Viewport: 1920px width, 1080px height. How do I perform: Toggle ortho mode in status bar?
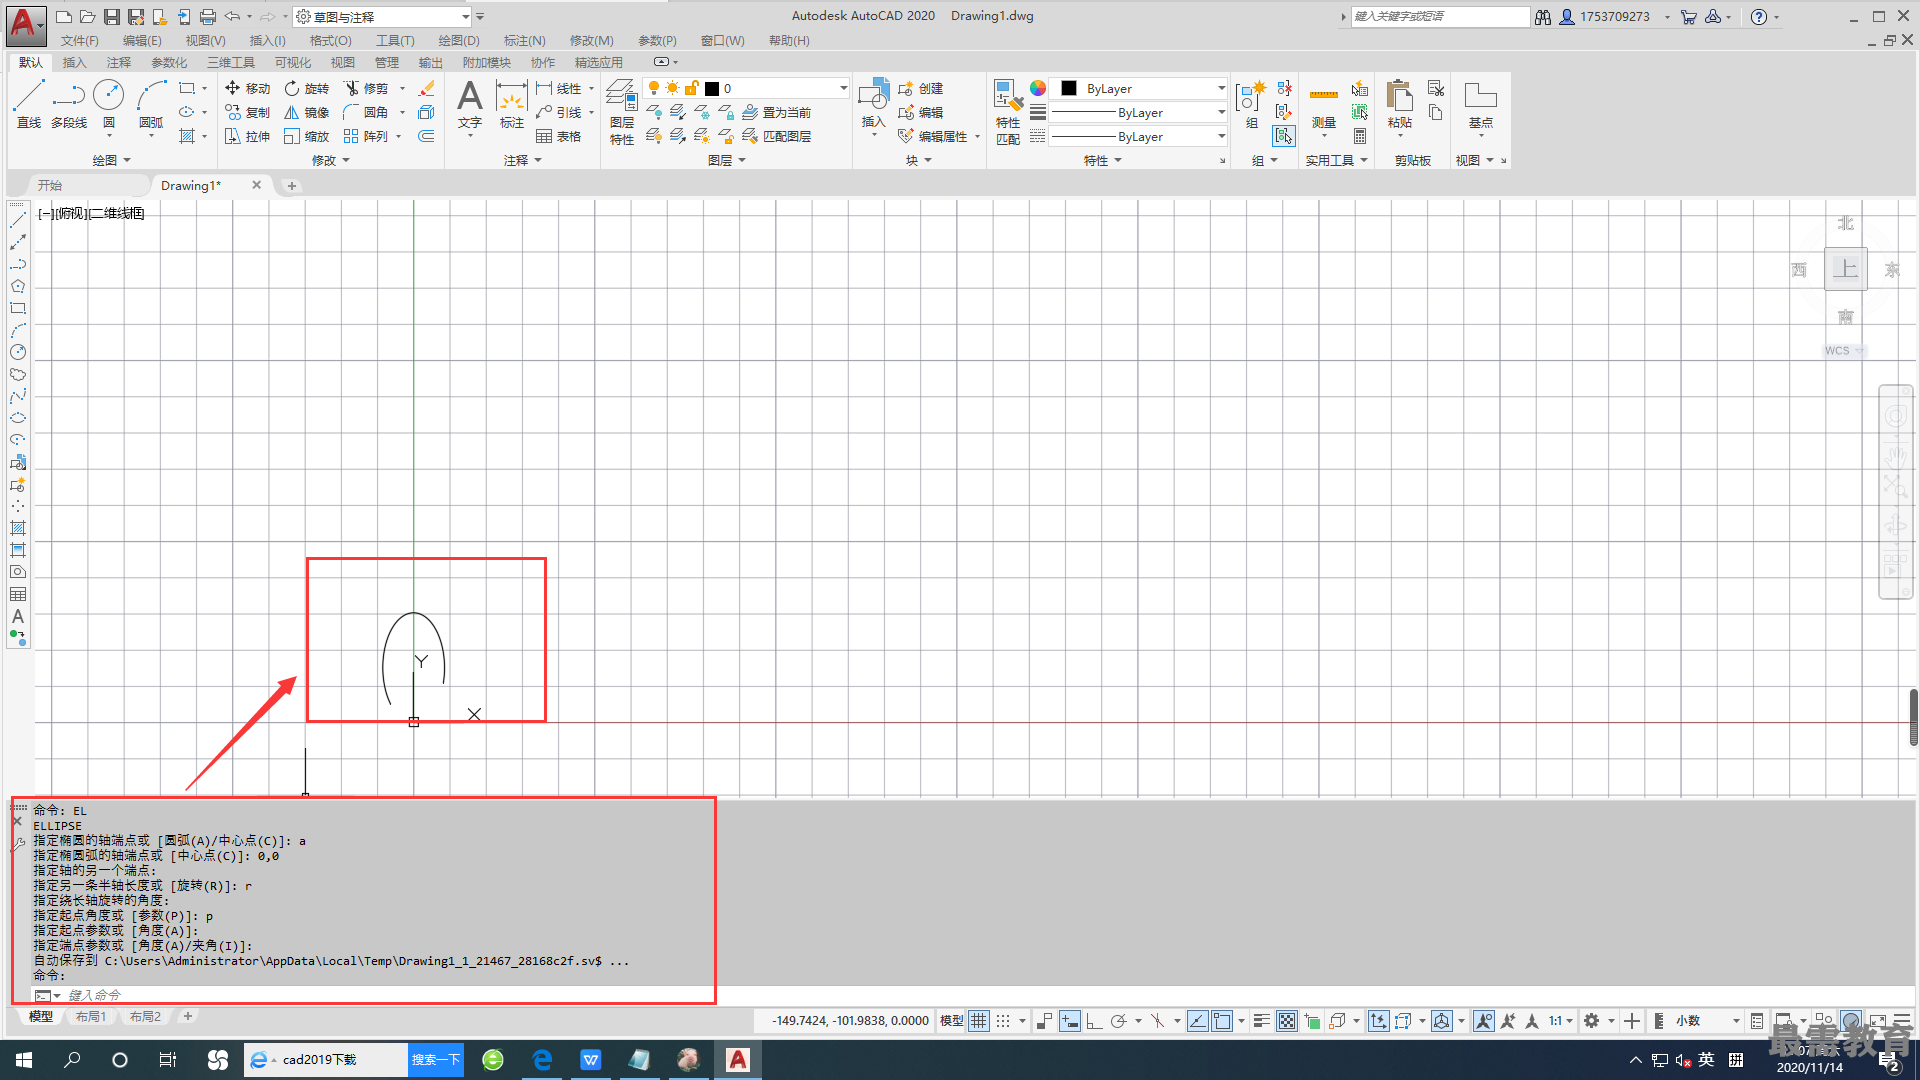tap(1094, 1021)
